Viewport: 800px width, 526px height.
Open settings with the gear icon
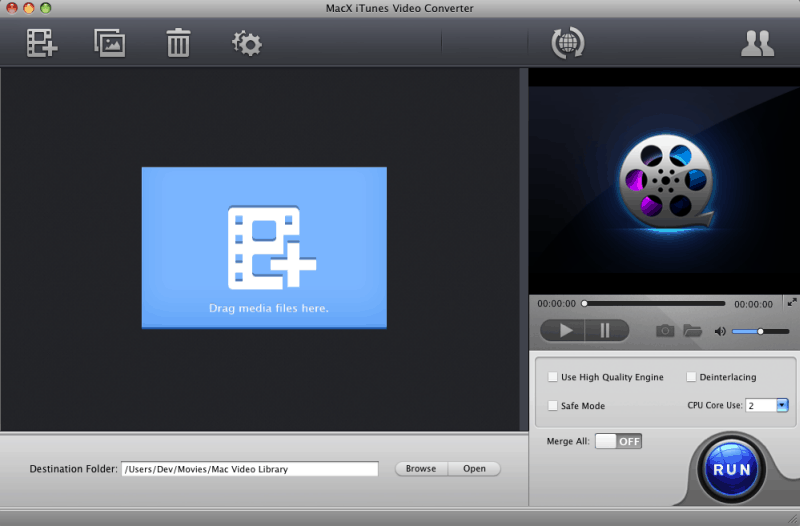click(246, 43)
